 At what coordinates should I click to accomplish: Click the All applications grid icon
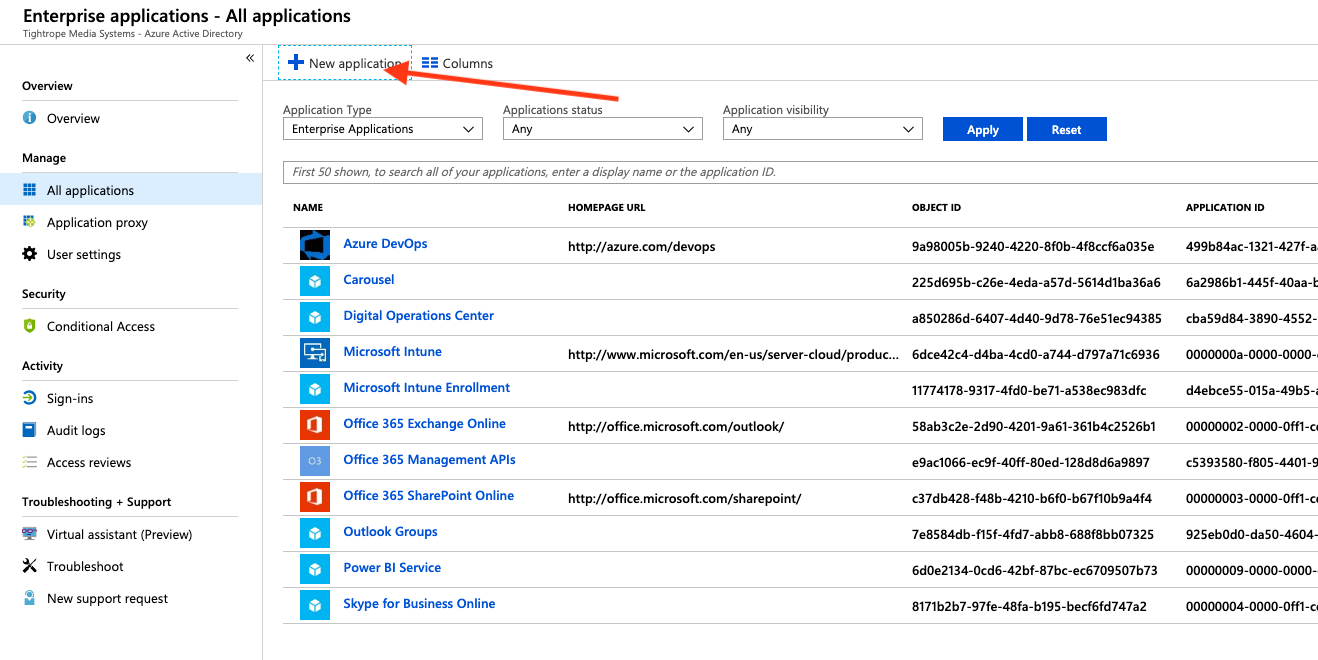click(29, 190)
